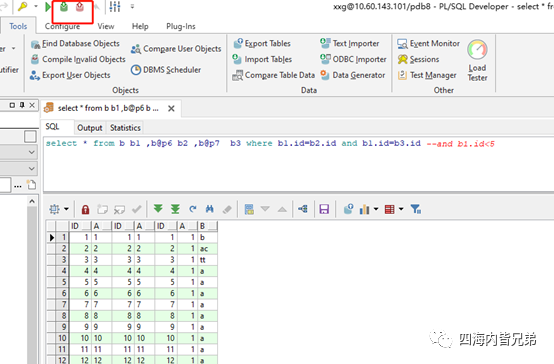Viewport: 554px width, 364px height.
Task: Click the eraser Clear record icon
Action: tap(227, 209)
